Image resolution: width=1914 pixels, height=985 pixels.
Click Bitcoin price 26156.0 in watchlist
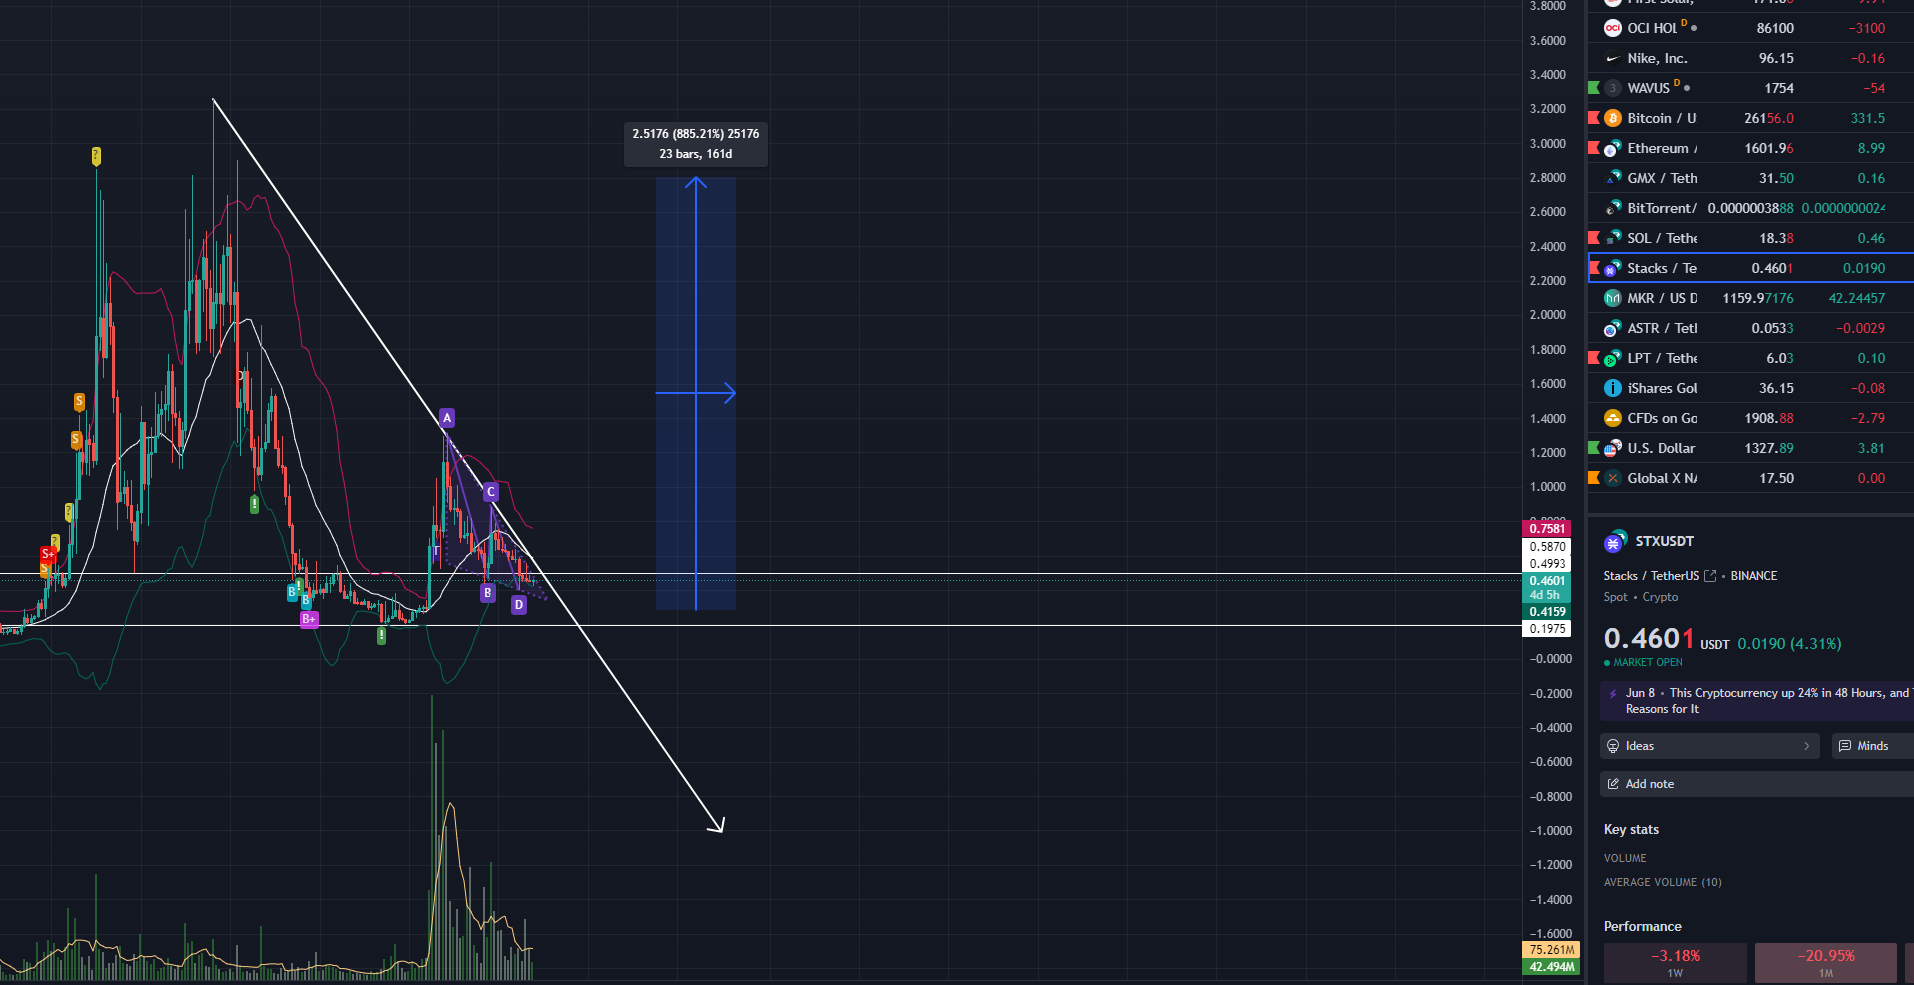point(1769,118)
